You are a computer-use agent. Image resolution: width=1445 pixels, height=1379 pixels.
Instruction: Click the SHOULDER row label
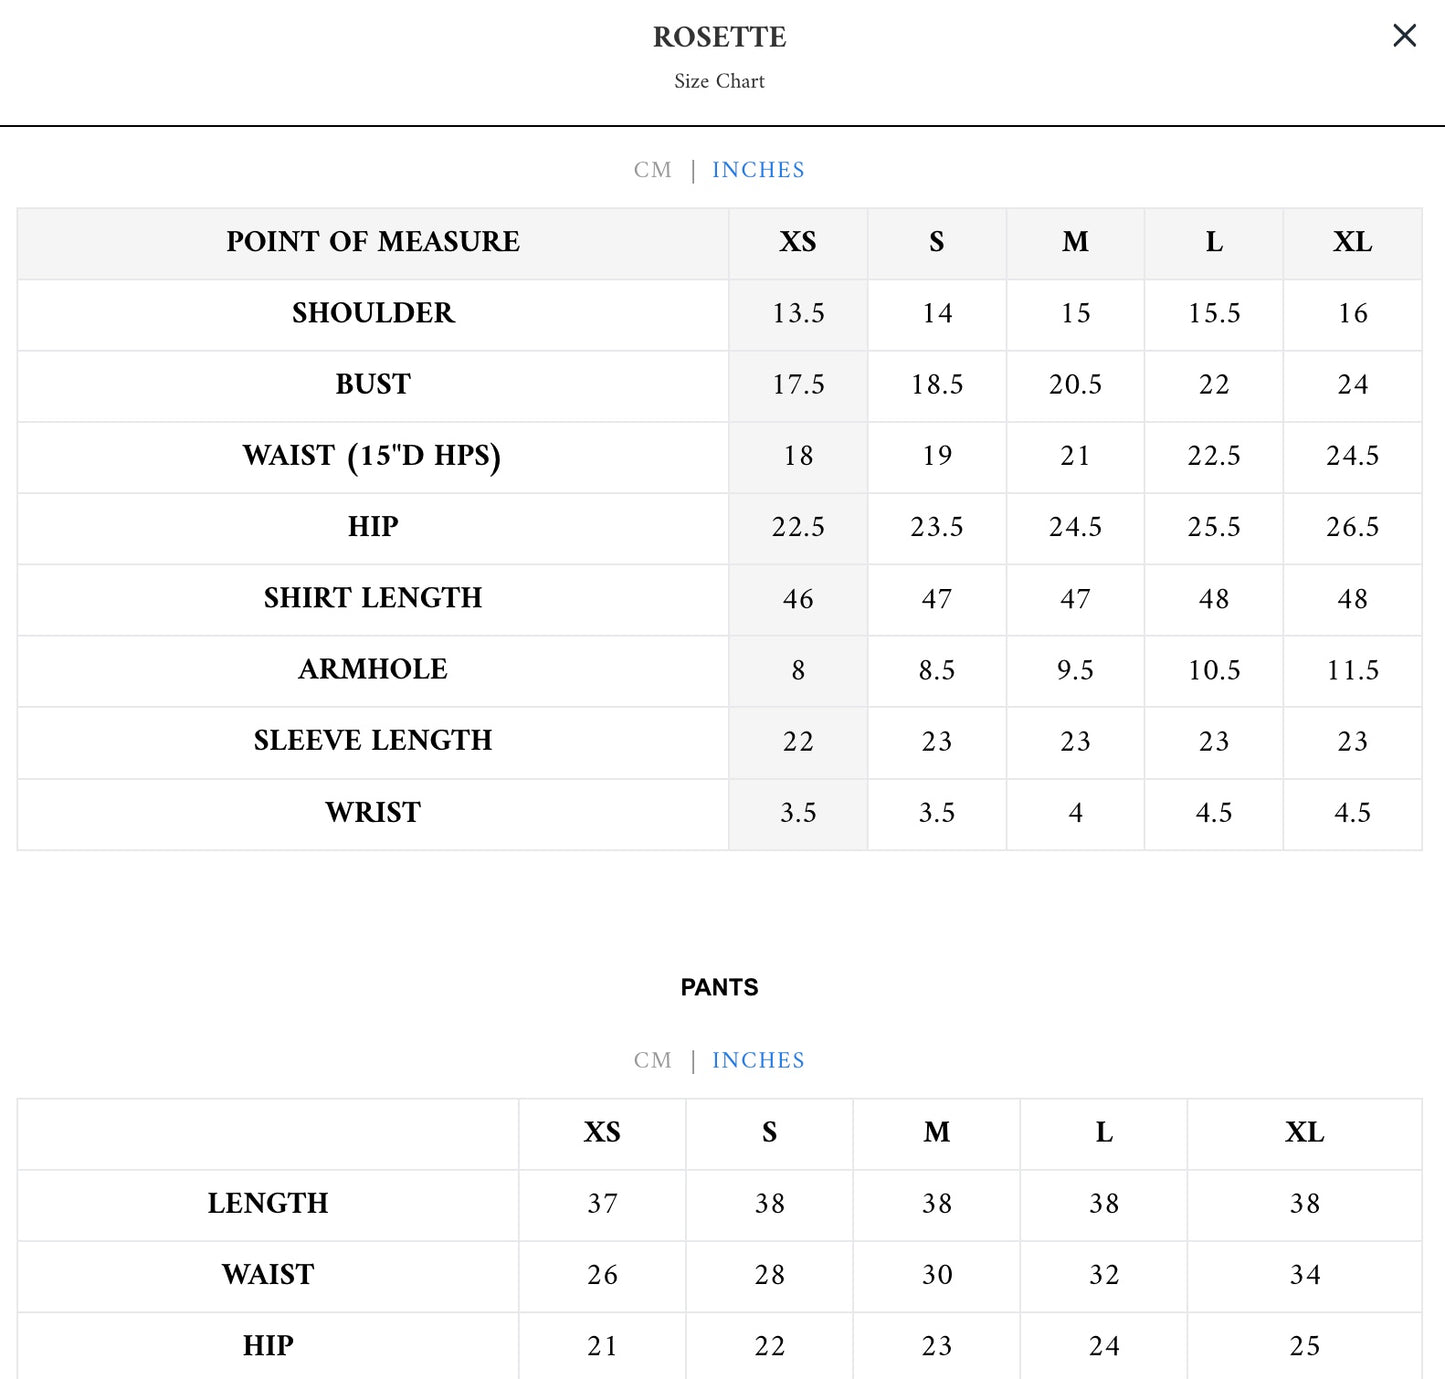point(373,313)
